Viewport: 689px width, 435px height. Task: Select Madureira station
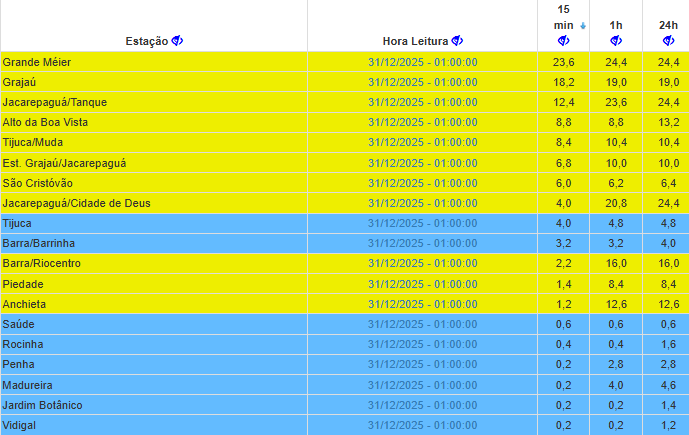pyautogui.click(x=27, y=385)
